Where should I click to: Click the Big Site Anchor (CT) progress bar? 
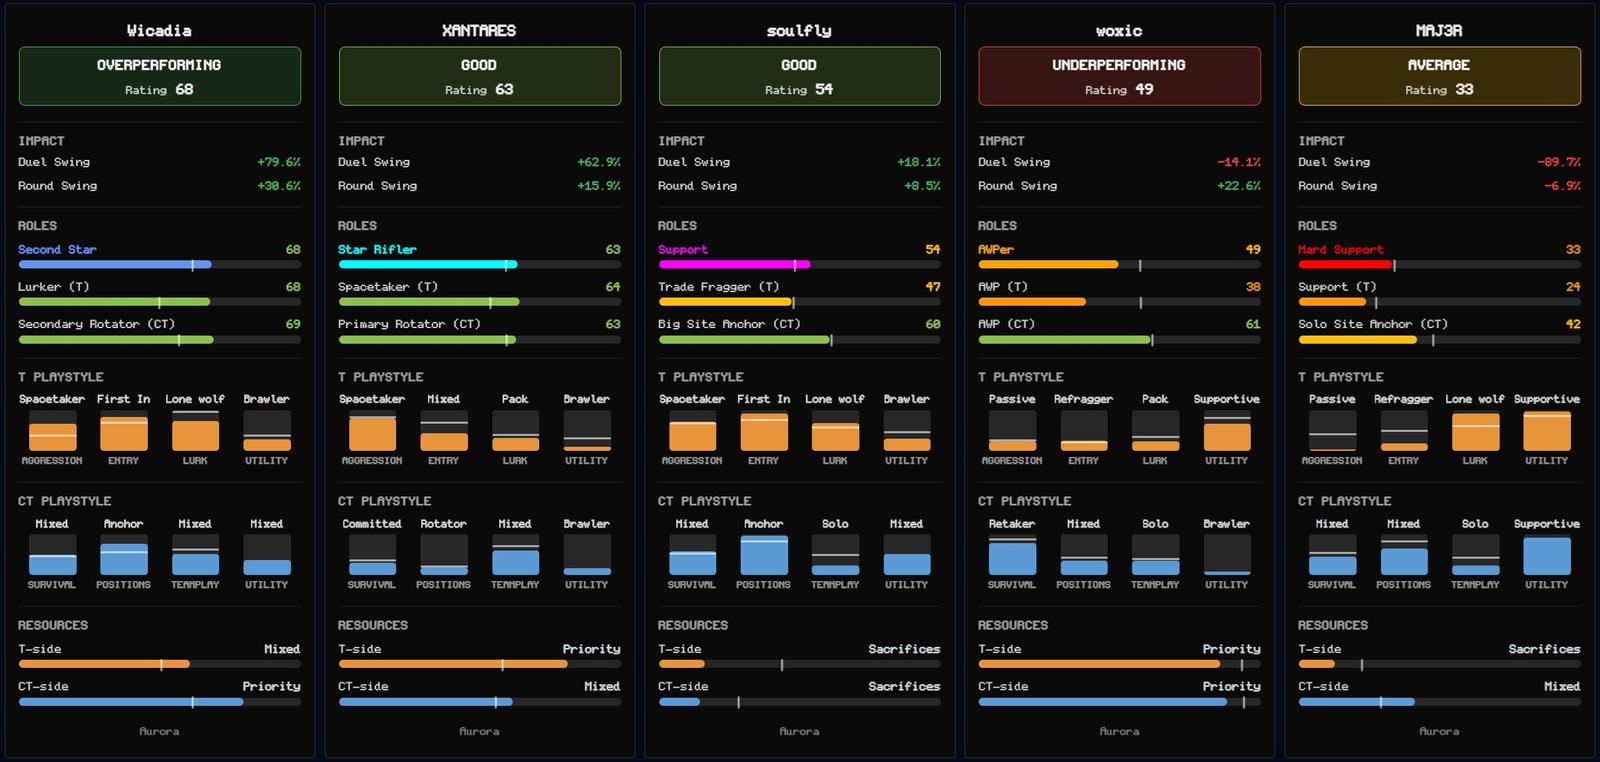(800, 340)
